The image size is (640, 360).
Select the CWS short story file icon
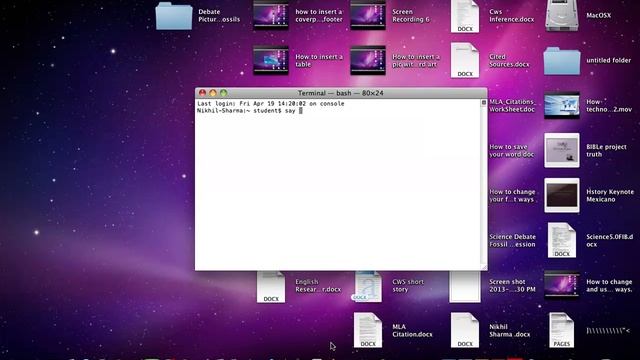coord(368,287)
